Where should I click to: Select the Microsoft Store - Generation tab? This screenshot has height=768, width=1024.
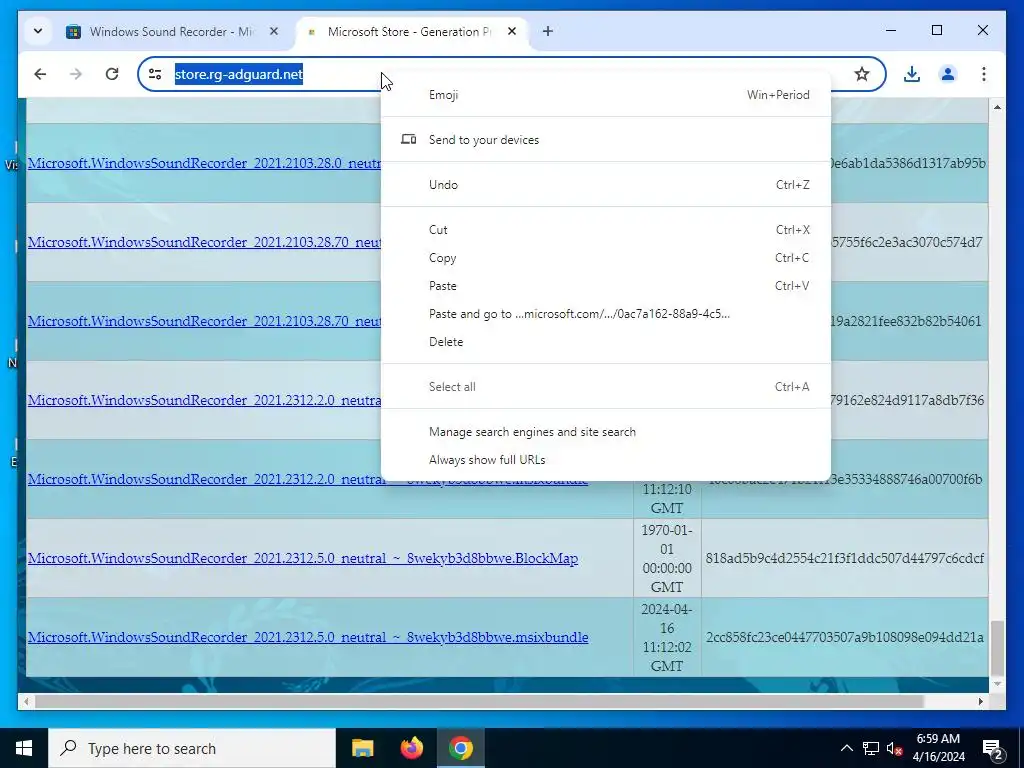click(x=409, y=31)
